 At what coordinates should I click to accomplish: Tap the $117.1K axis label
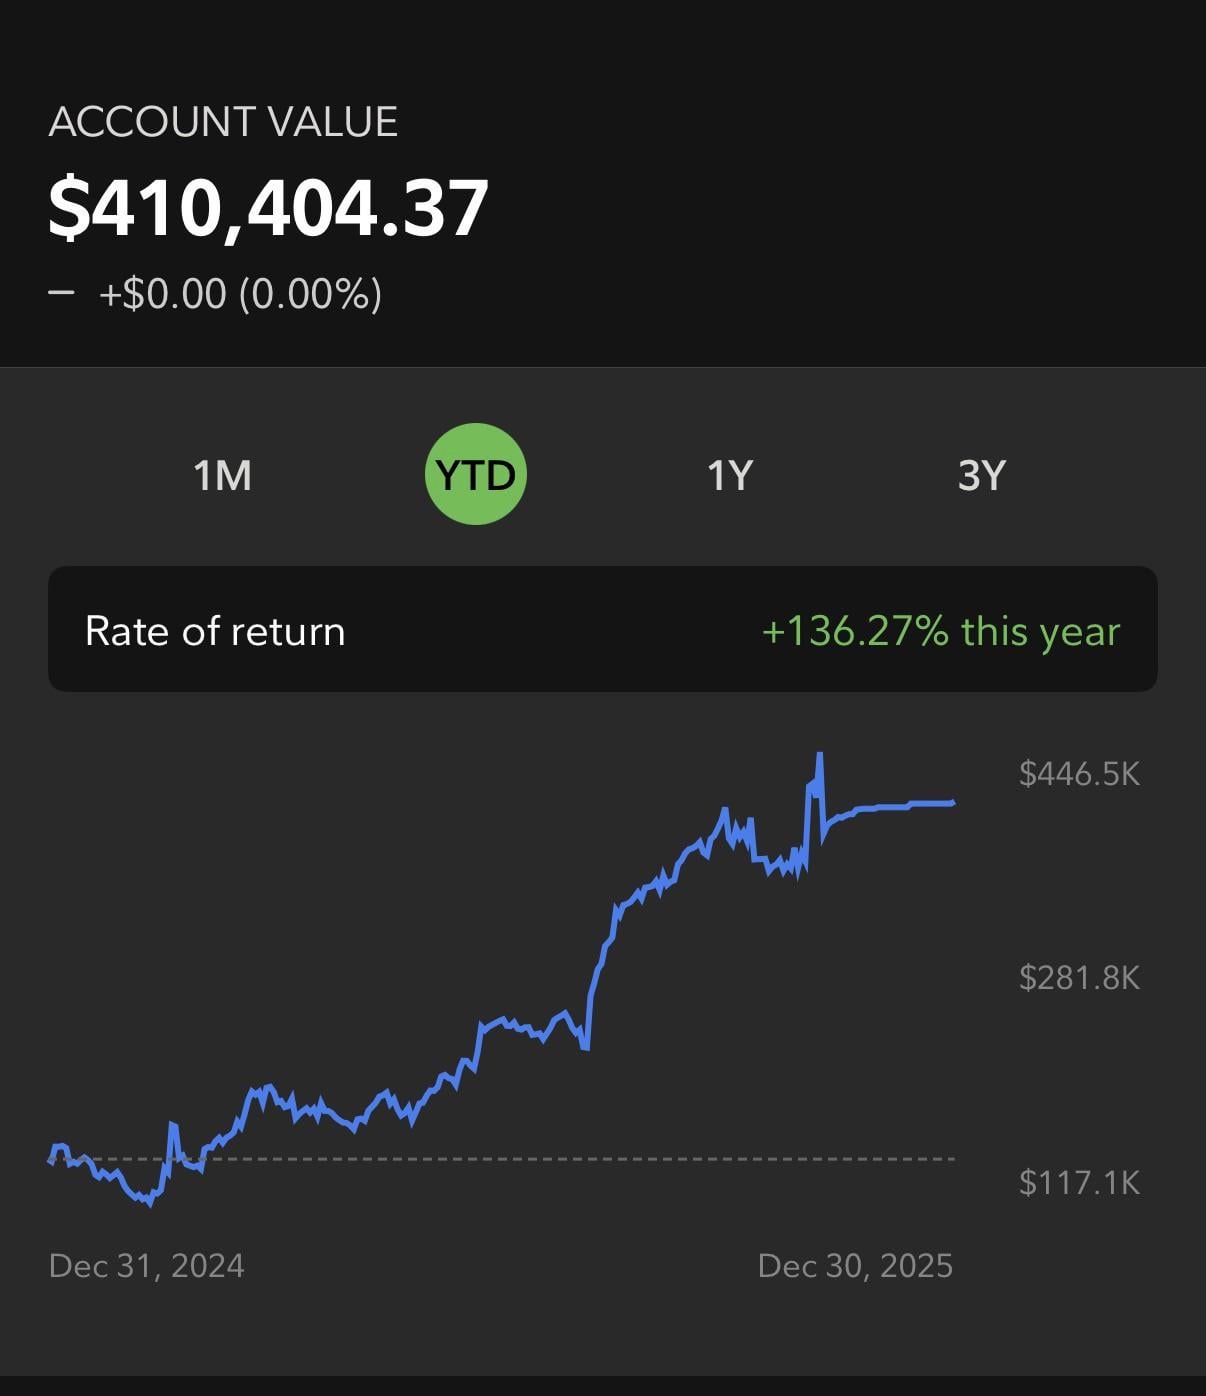click(1079, 1183)
